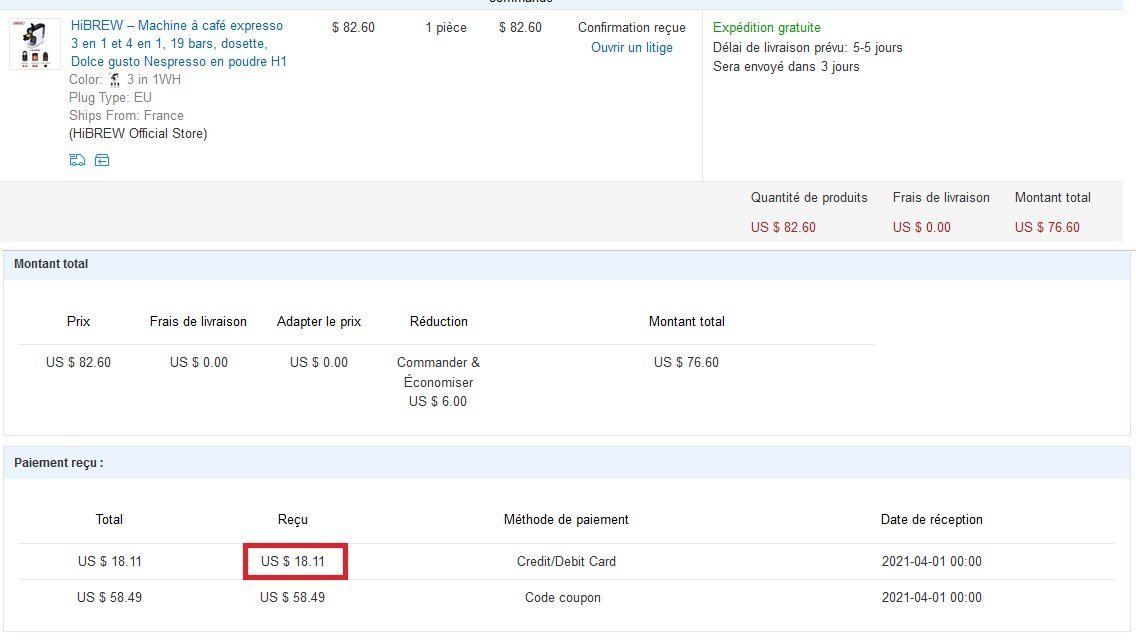Click the return-box arrow icon under the product
The height and width of the screenshot is (640, 1136).
[102, 160]
